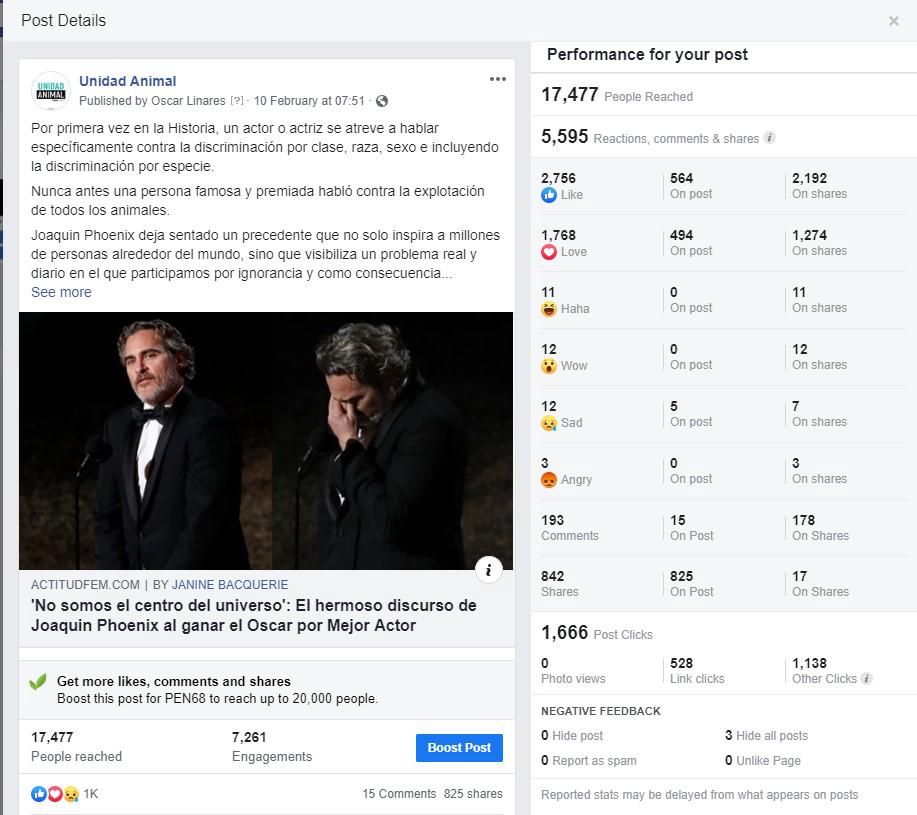Click the Haha emoji icon in stats

click(549, 309)
